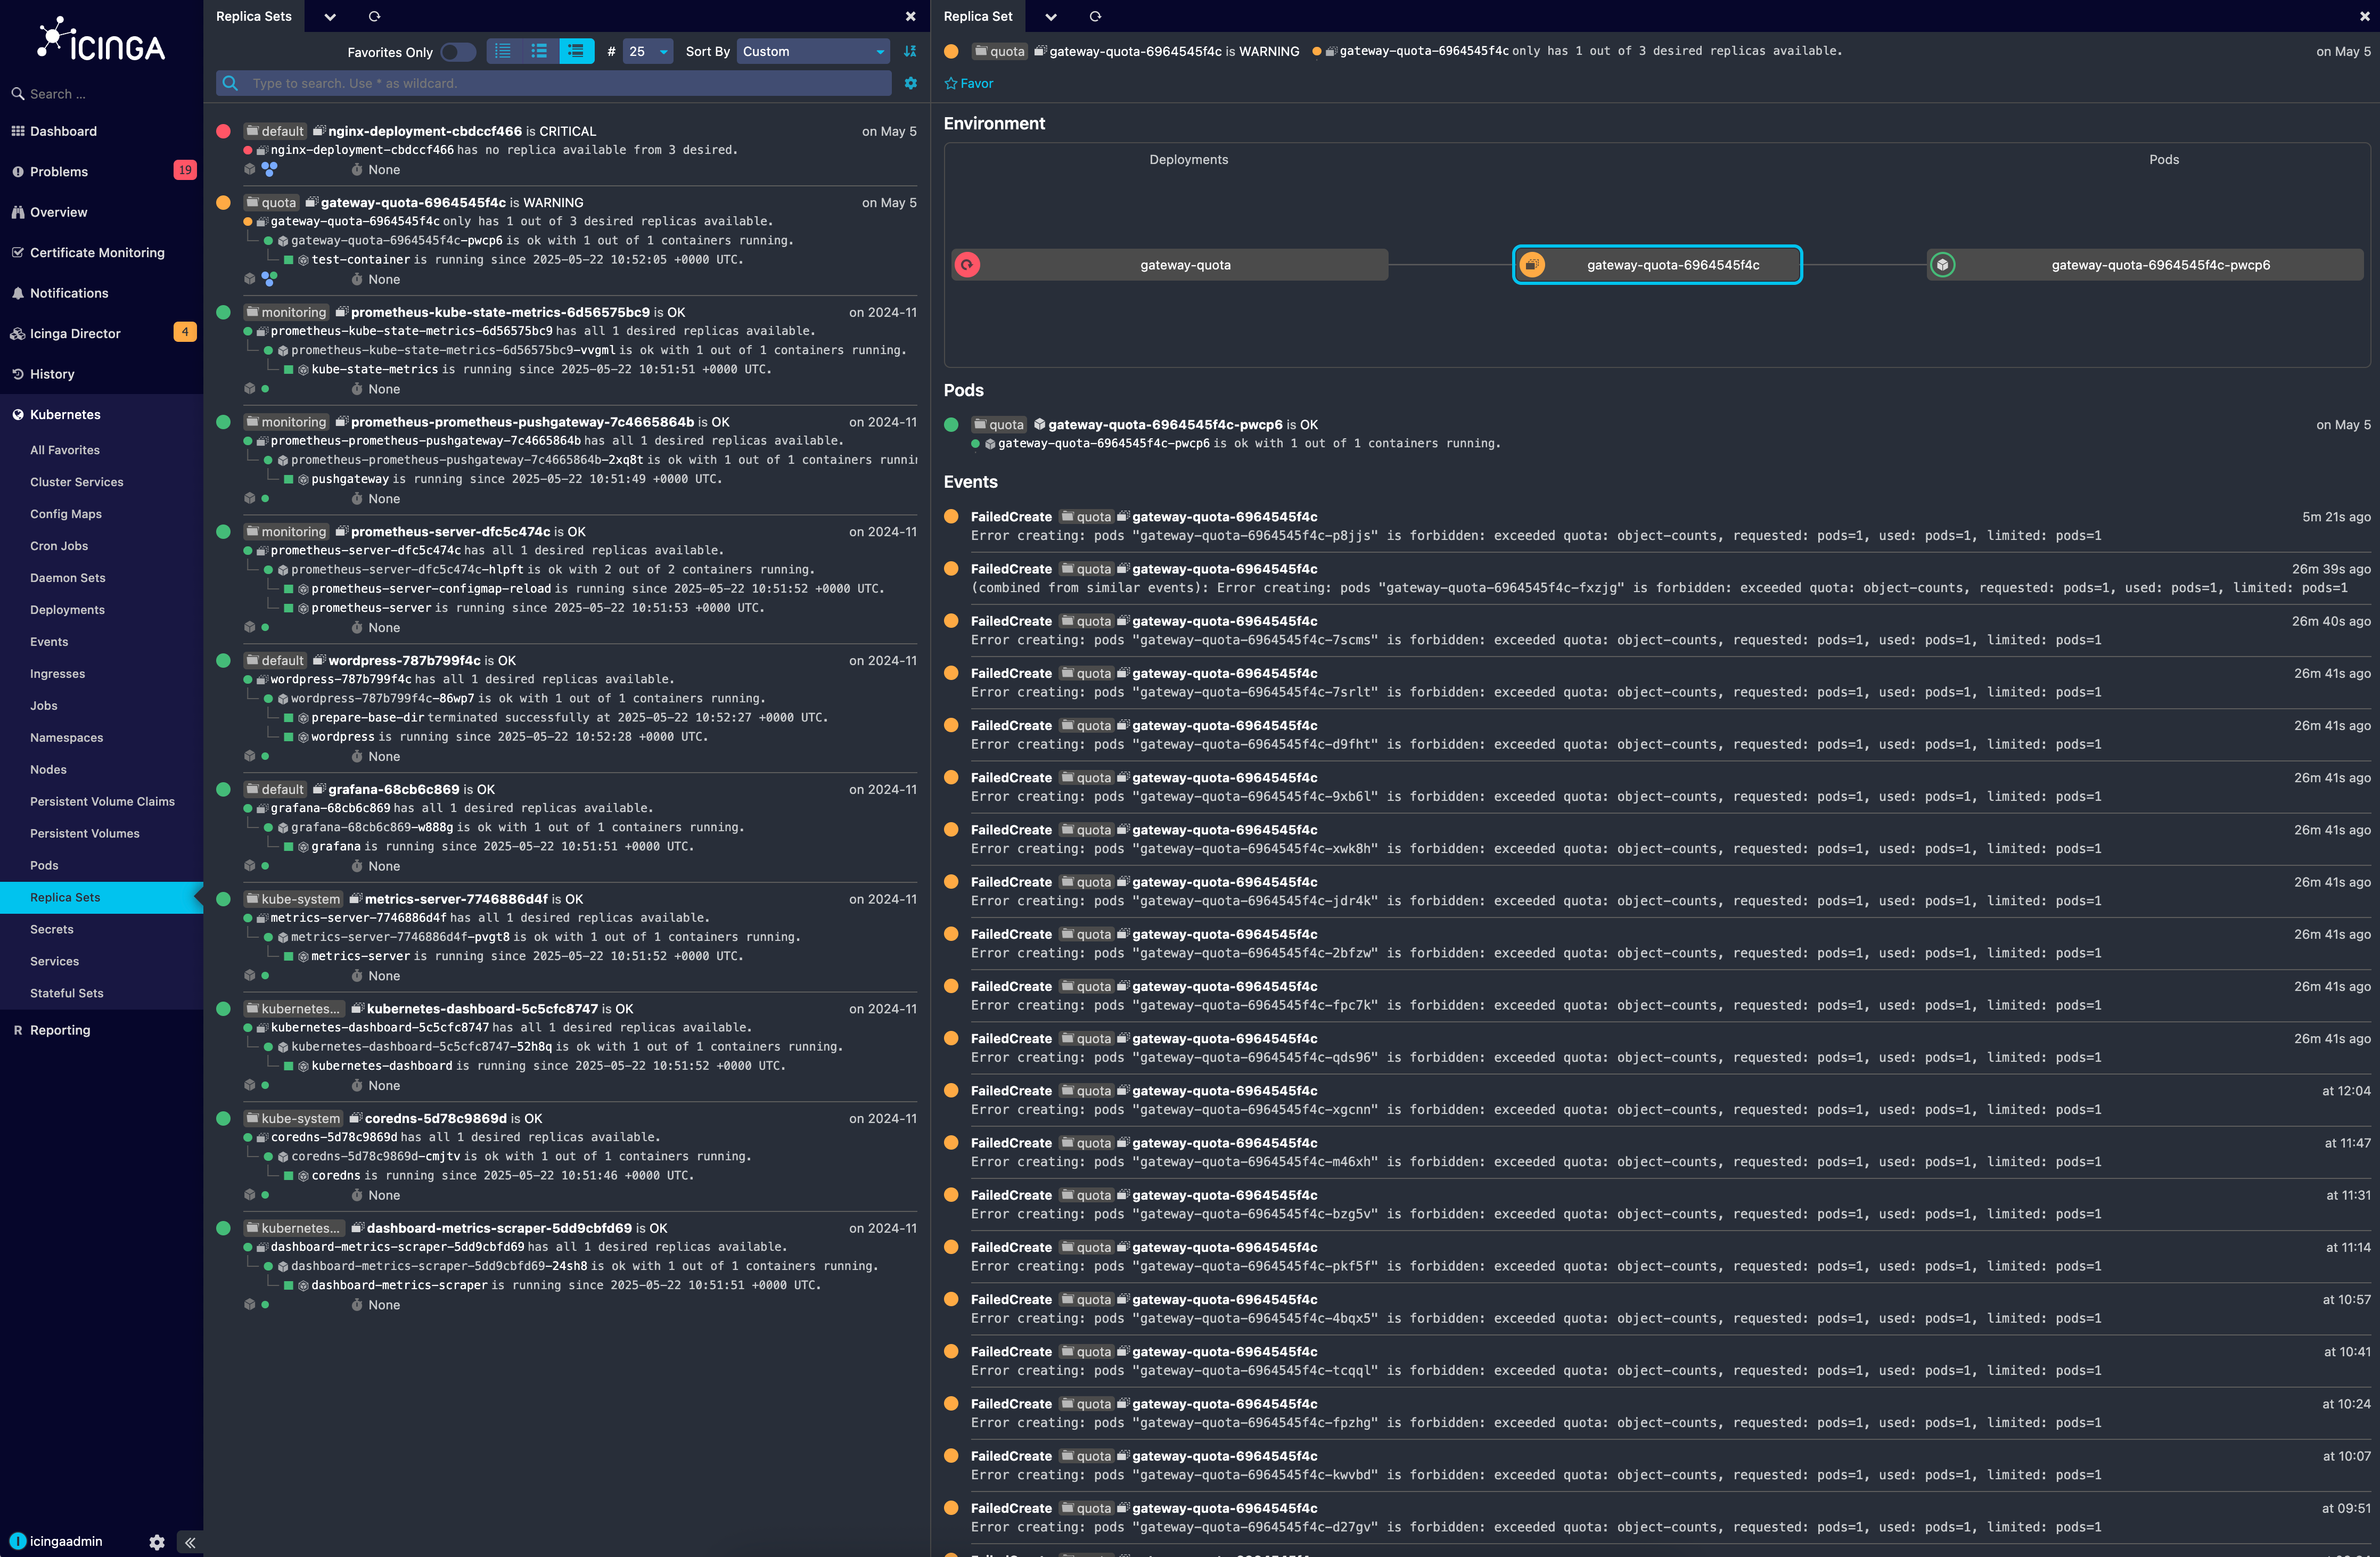Screen dimensions: 2380x1557
Task: Select gateway-quota-6964545f4c replica set node
Action: point(1657,265)
